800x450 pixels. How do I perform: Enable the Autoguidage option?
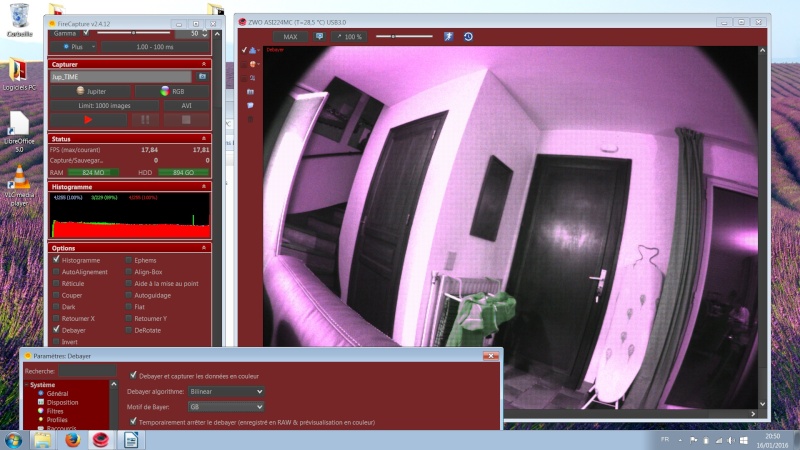coord(129,295)
